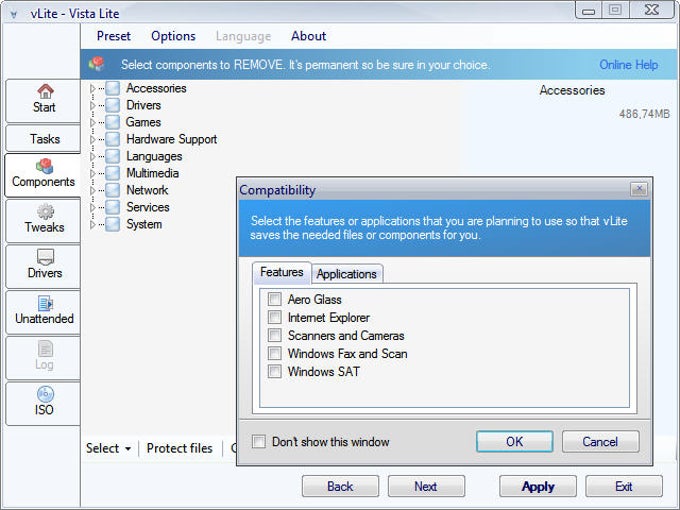This screenshot has width=680, height=510.
Task: Expand the Services tree node
Action: coord(92,207)
